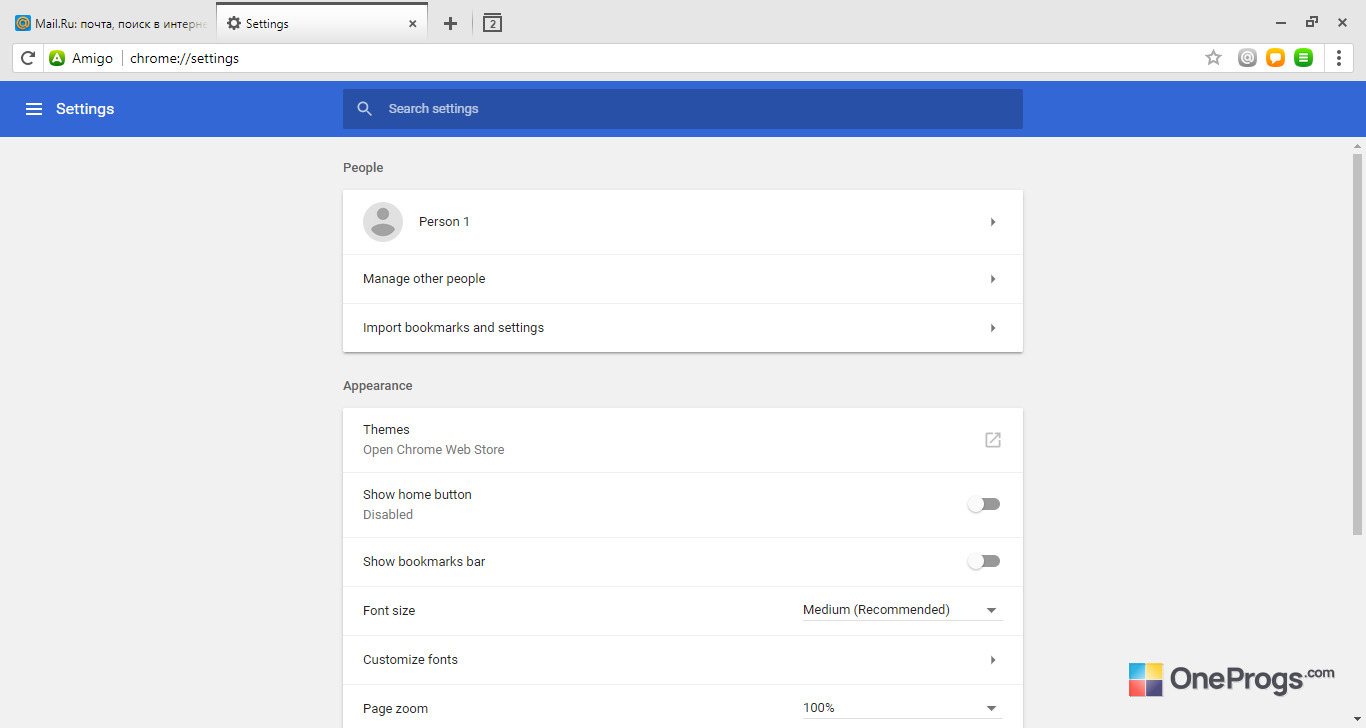The image size is (1366, 728).
Task: Close the Settings tab
Action: click(413, 23)
